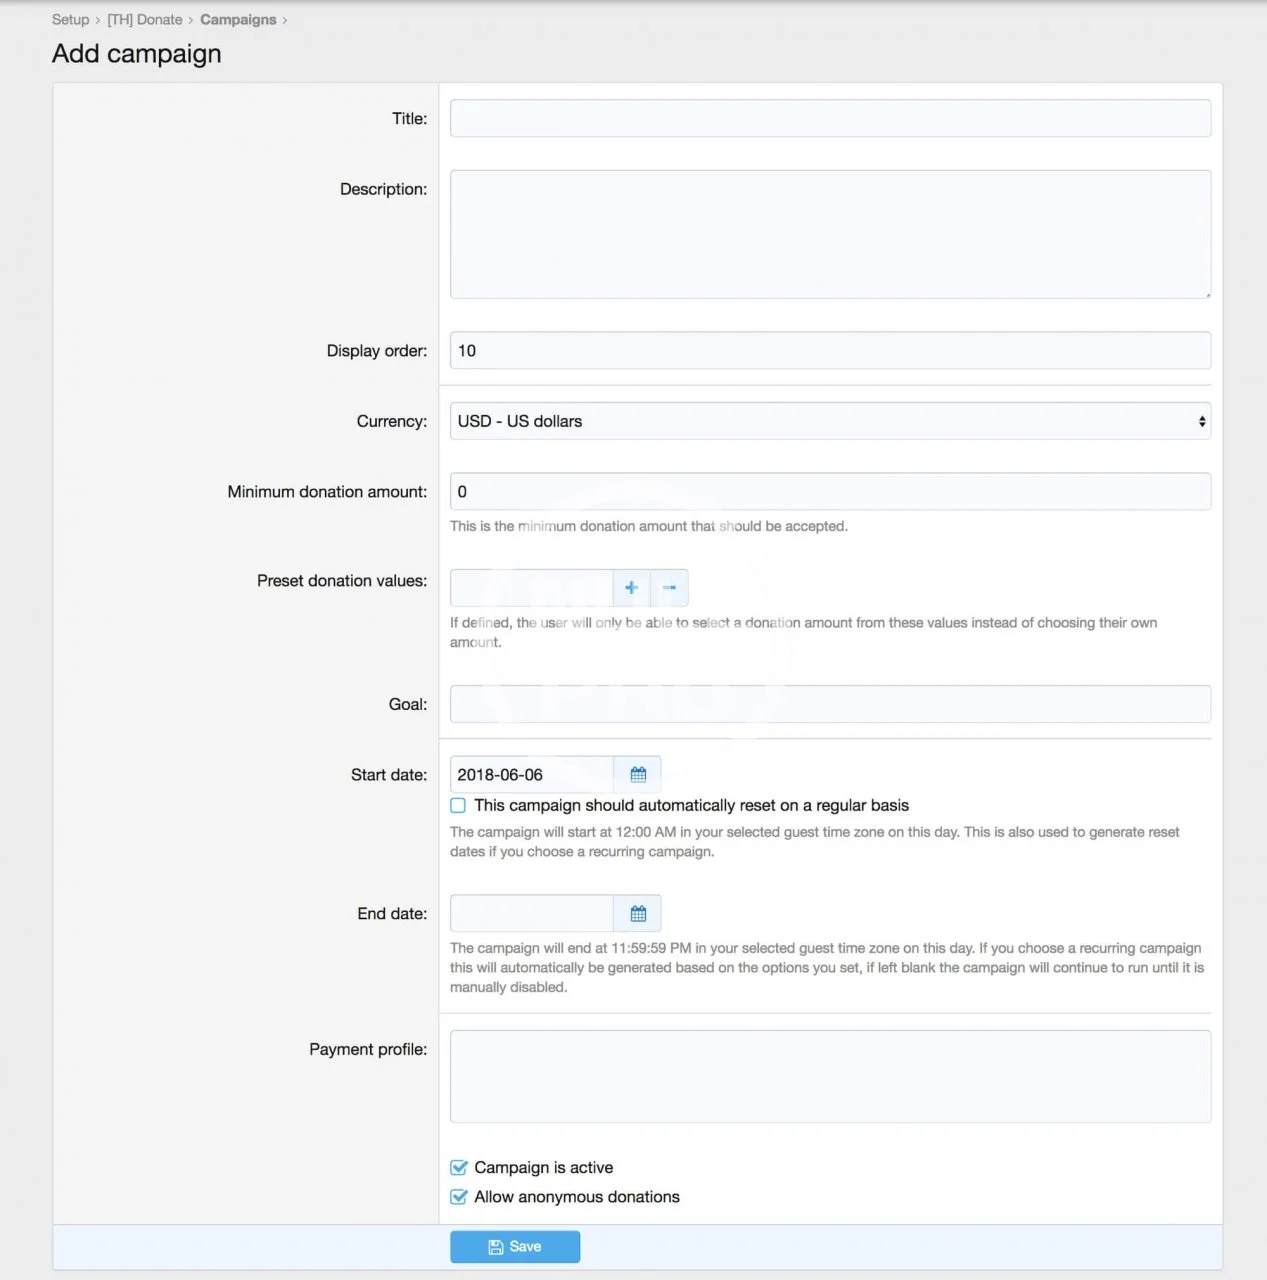This screenshot has width=1267, height=1280.
Task: Save the new campaign
Action: coord(515,1246)
